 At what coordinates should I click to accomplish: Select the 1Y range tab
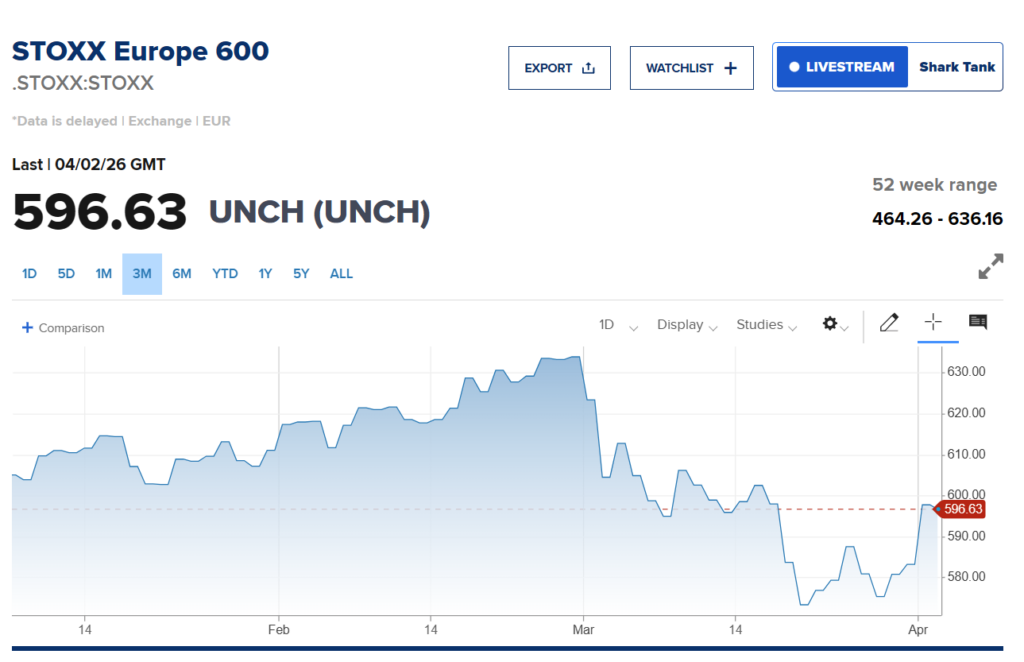(265, 274)
